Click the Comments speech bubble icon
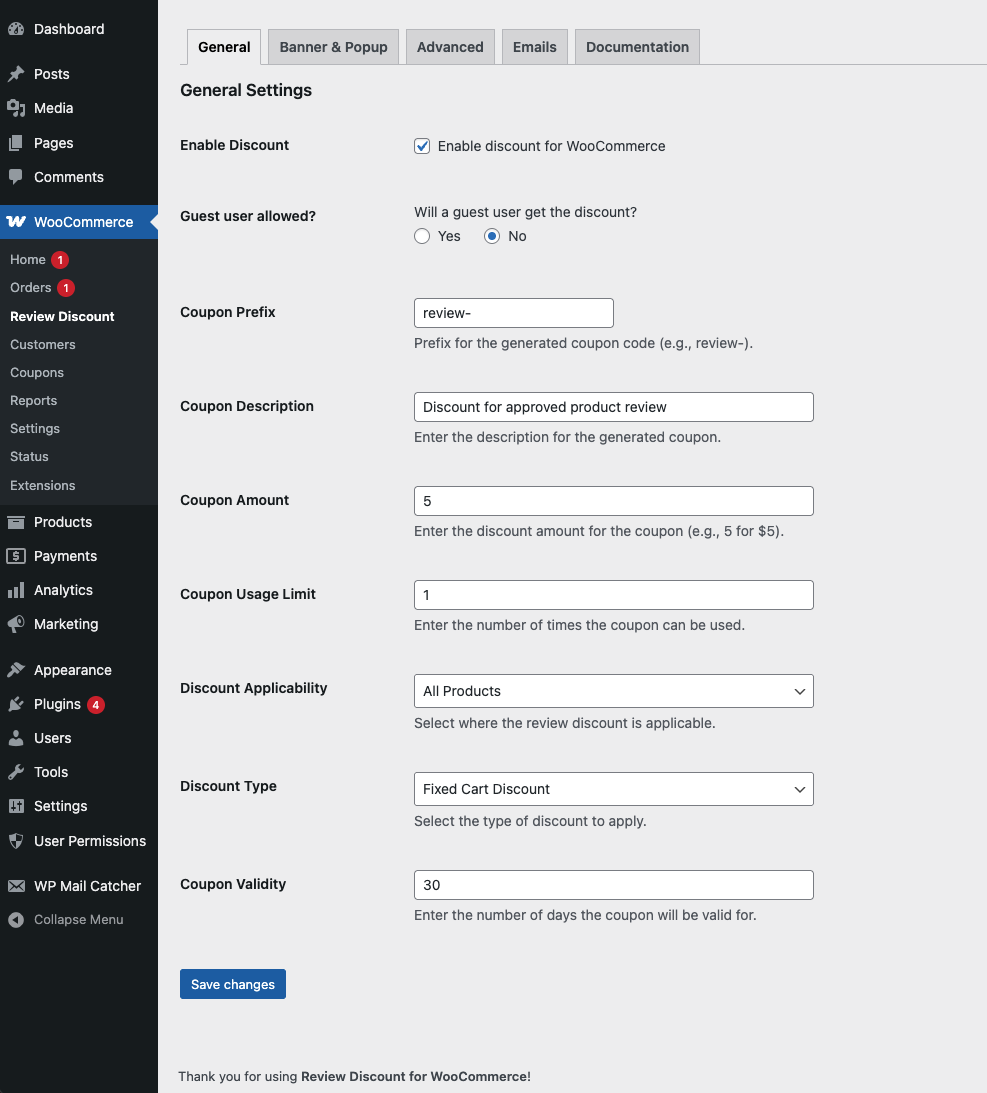This screenshot has width=987, height=1093. pyautogui.click(x=16, y=177)
